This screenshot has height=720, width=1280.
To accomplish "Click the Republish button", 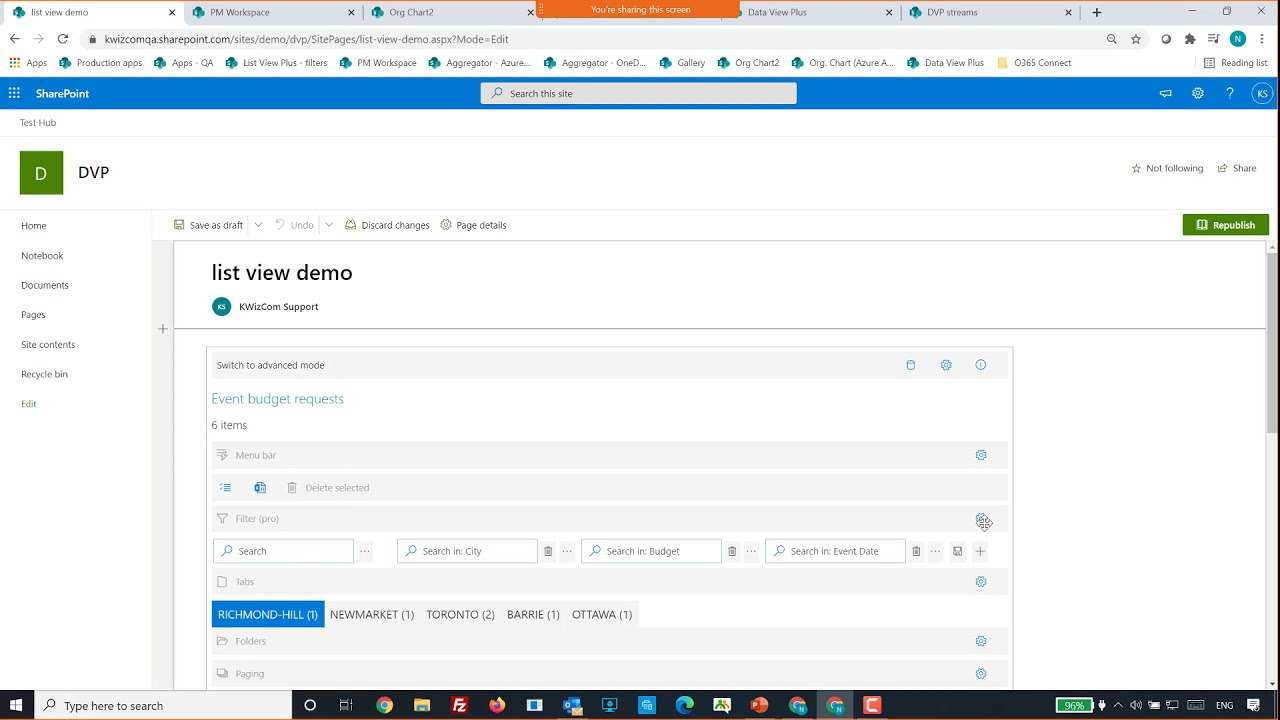I will point(1226,225).
